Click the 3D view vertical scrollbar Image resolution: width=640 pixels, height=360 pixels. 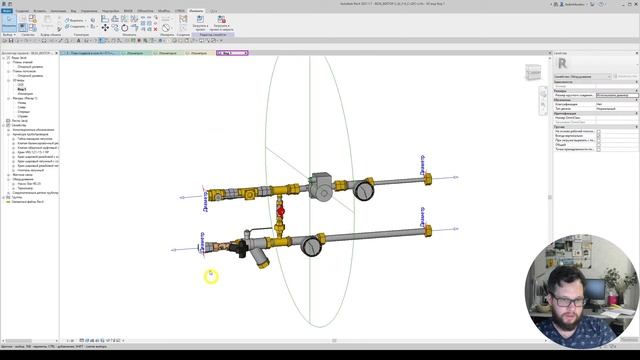click(549, 198)
